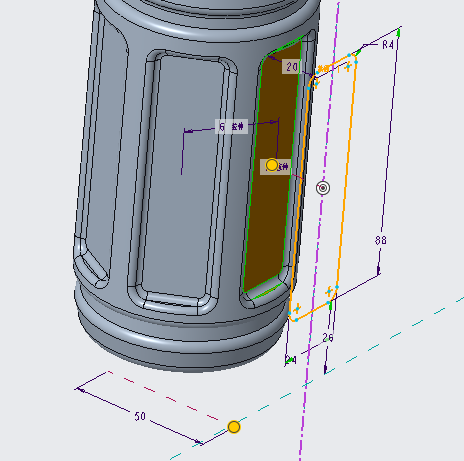Image resolution: width=464 pixels, height=461 pixels.
Task: Select the 24 offset dimension value
Action: pyautogui.click(x=291, y=360)
